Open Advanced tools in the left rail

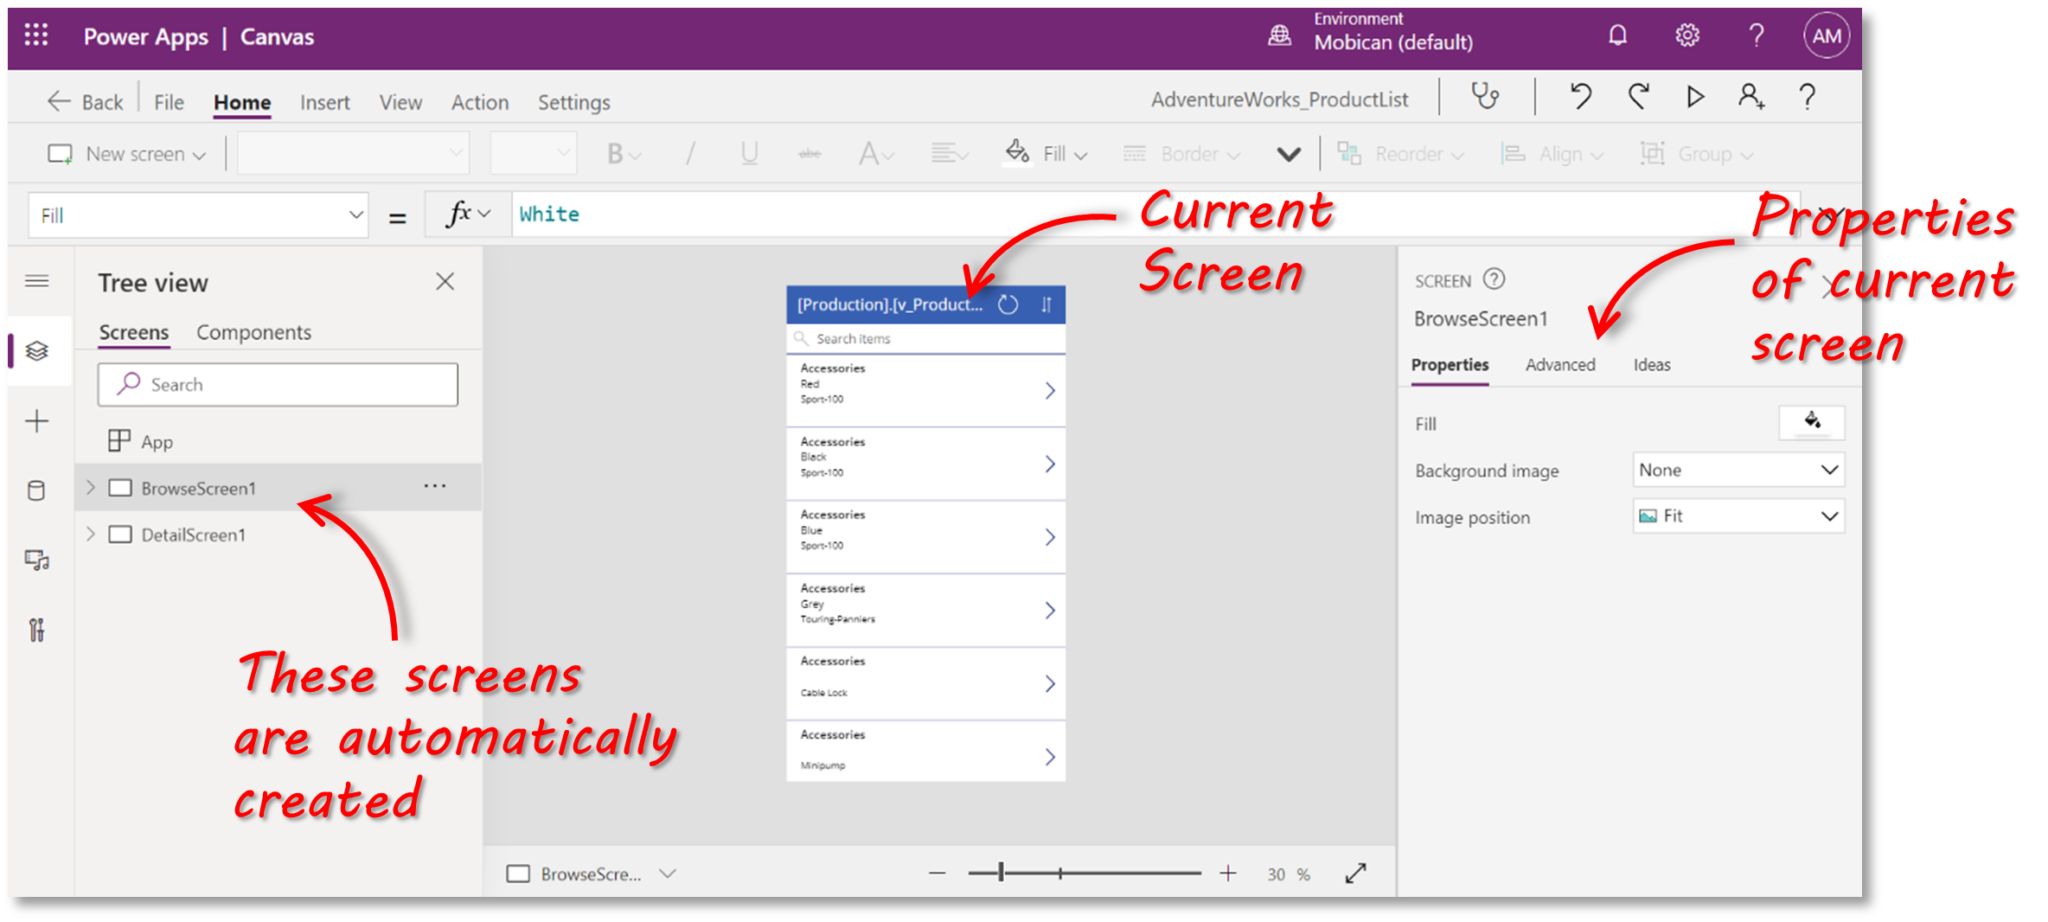click(x=37, y=630)
